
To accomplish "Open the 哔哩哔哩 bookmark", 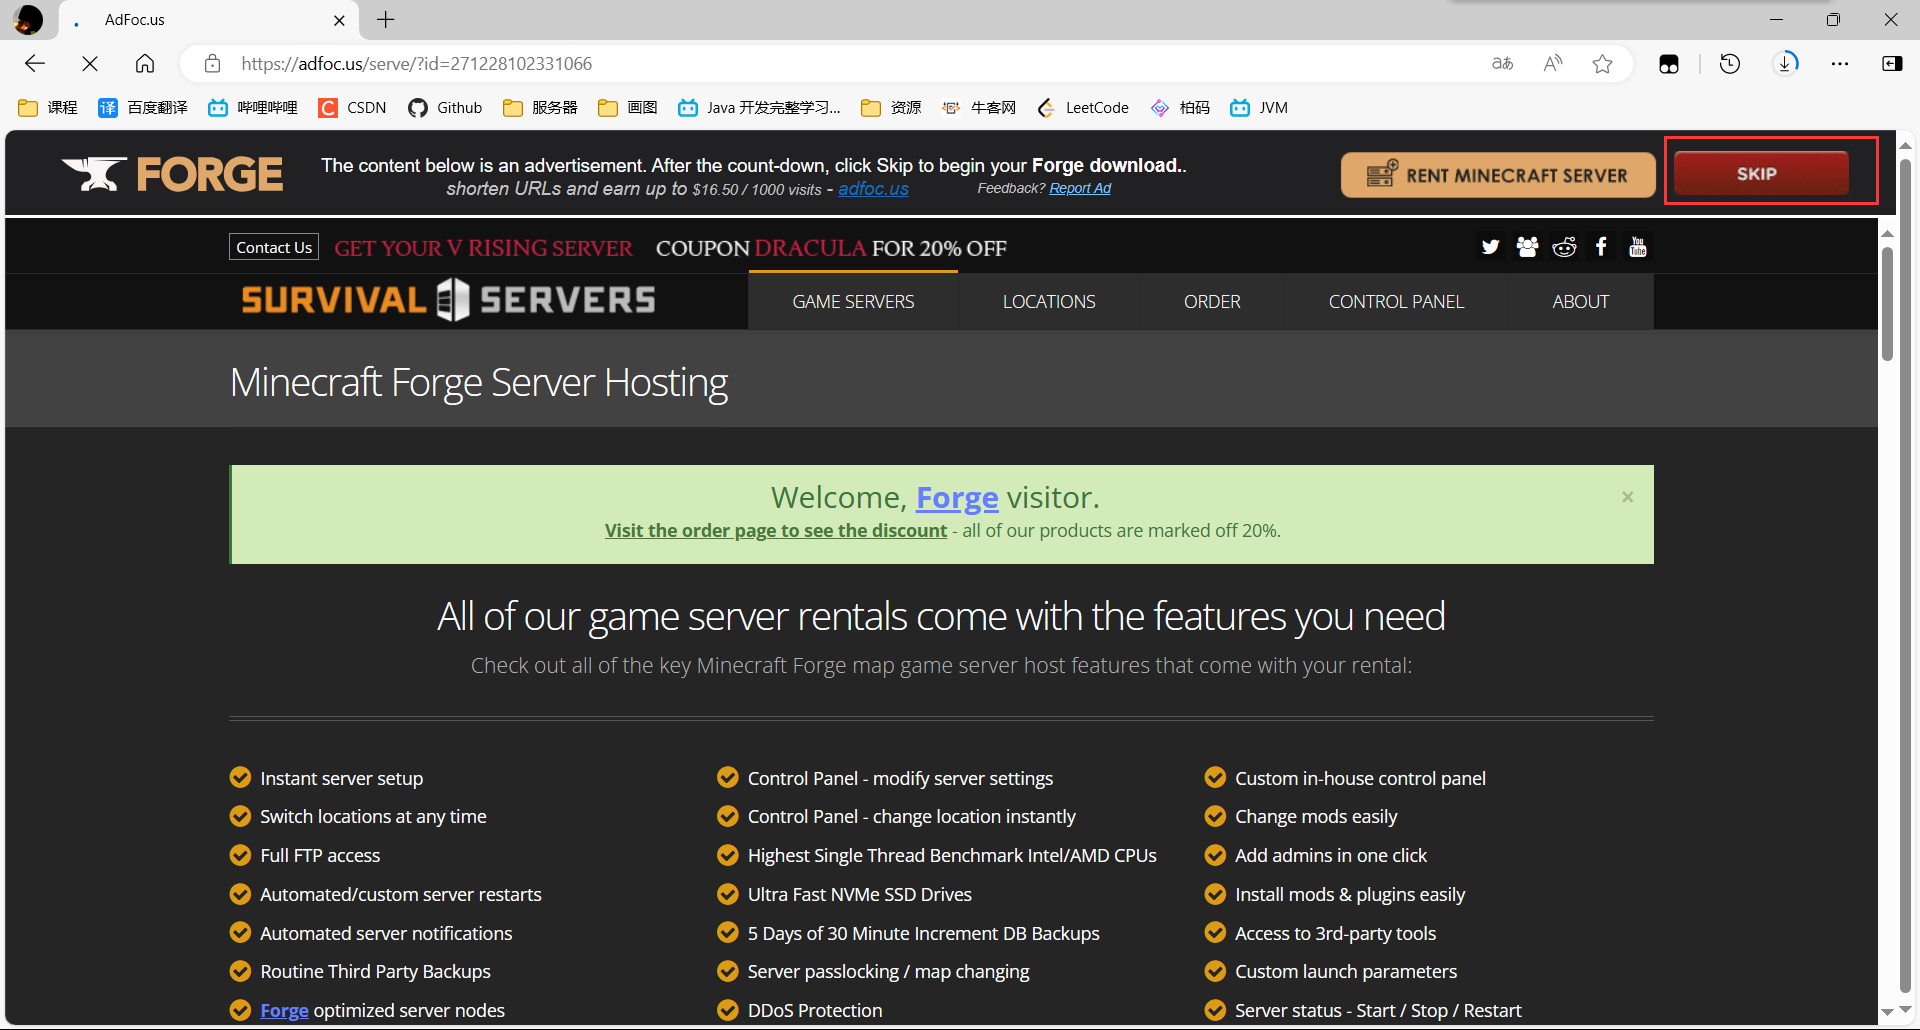I will [252, 108].
